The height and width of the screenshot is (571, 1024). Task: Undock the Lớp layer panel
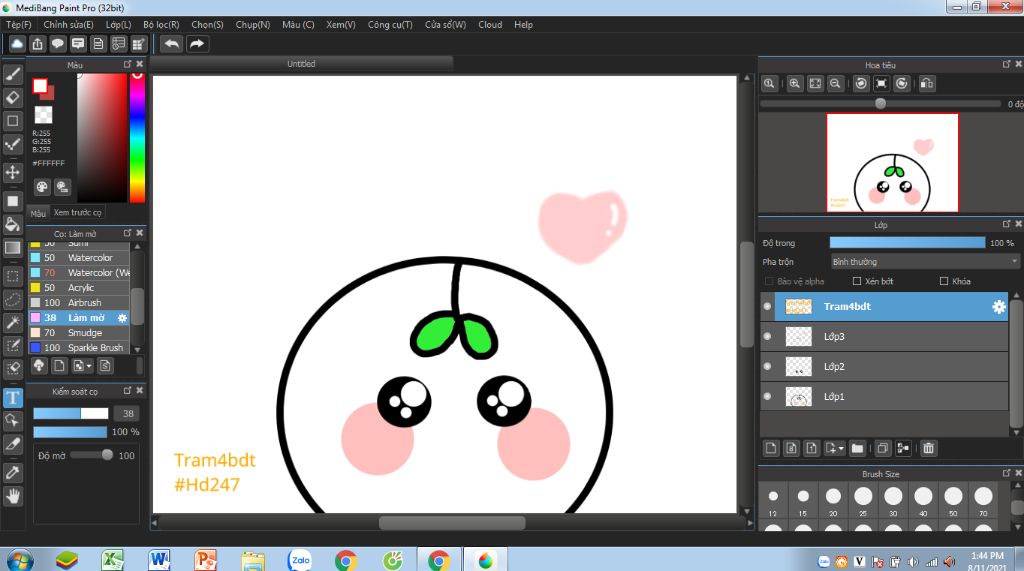pos(1006,224)
